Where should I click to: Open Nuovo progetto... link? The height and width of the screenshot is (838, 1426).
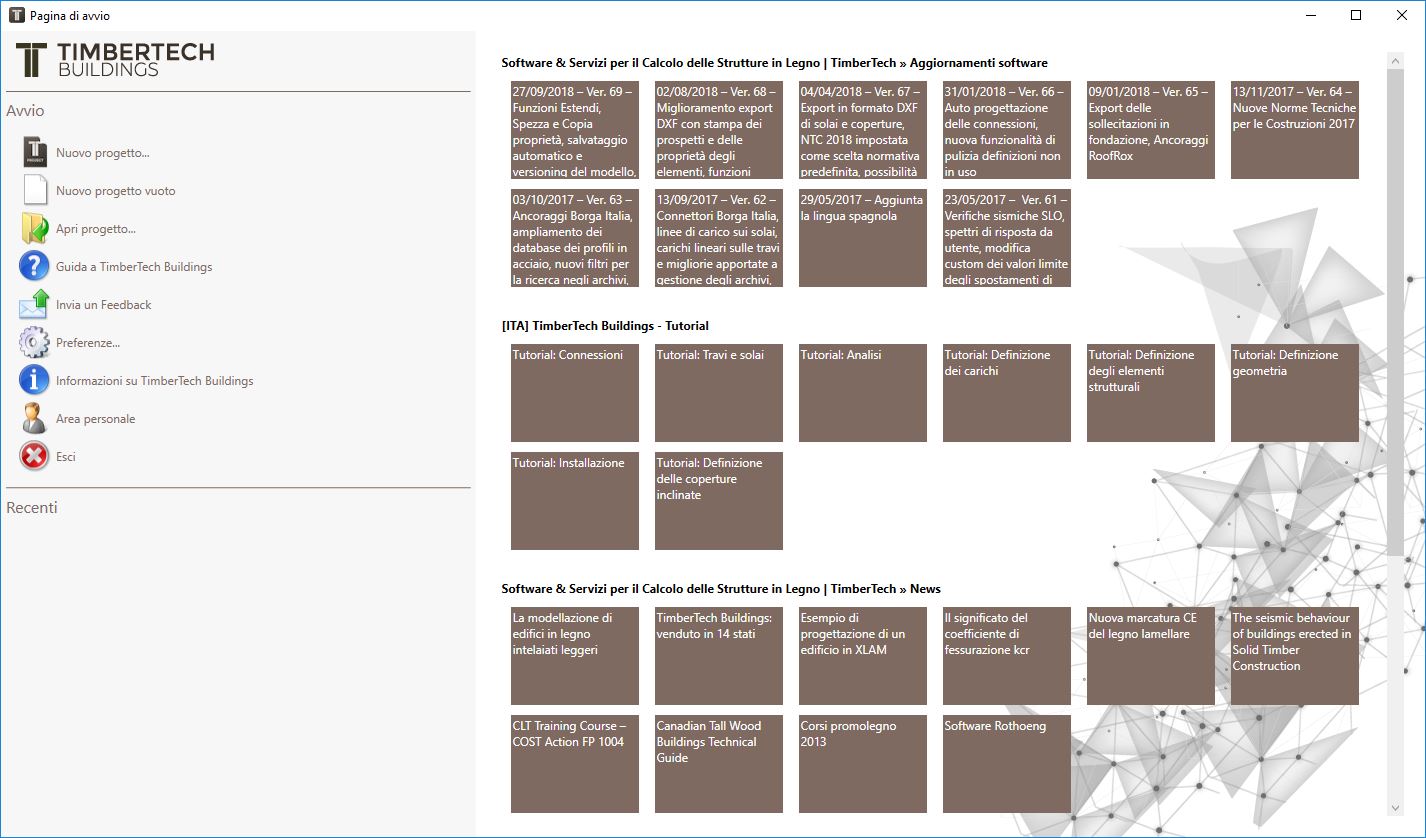click(x=103, y=153)
